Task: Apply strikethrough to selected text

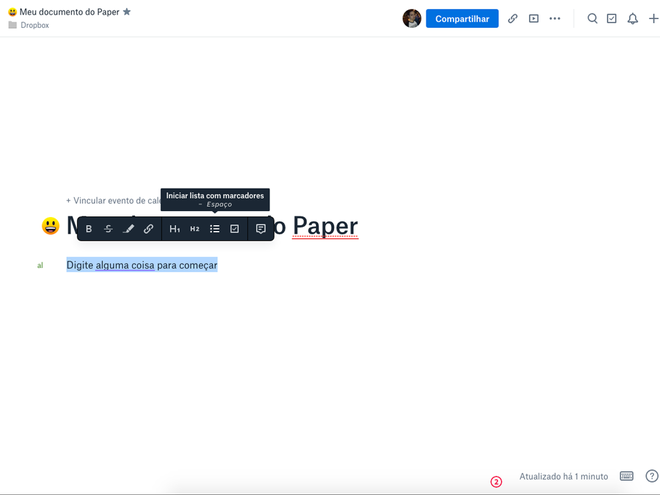Action: pyautogui.click(x=108, y=229)
